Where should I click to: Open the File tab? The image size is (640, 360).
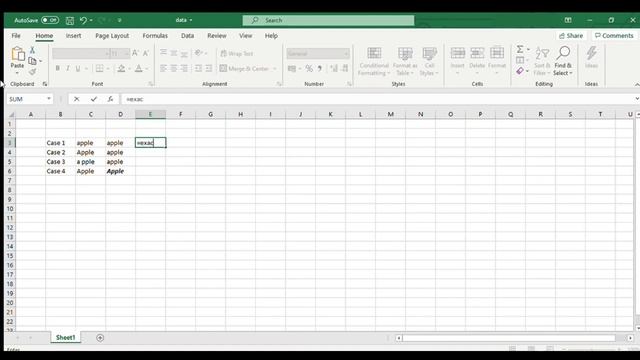tap(16, 36)
